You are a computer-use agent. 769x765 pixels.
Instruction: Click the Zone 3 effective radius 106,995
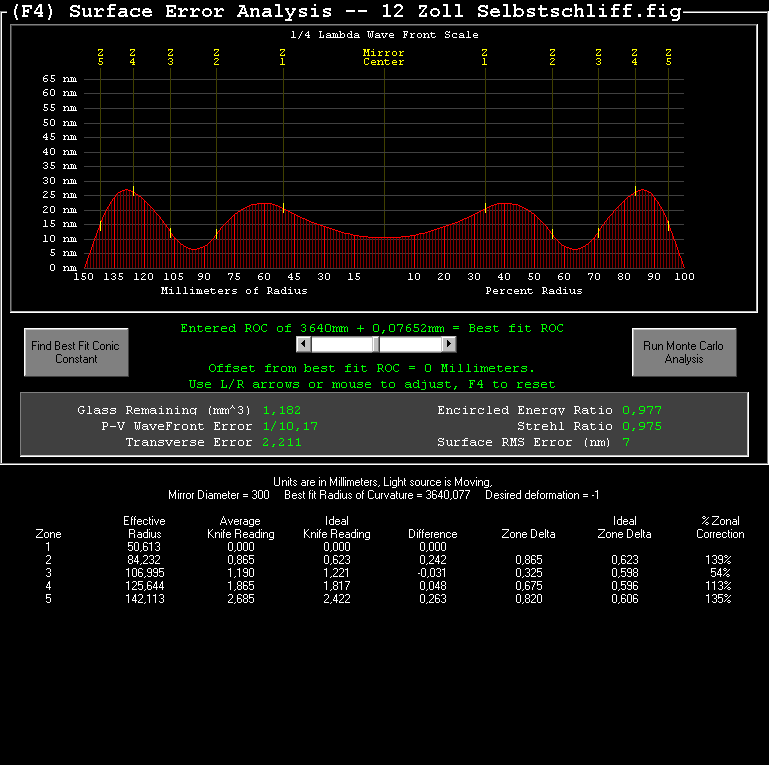145,573
